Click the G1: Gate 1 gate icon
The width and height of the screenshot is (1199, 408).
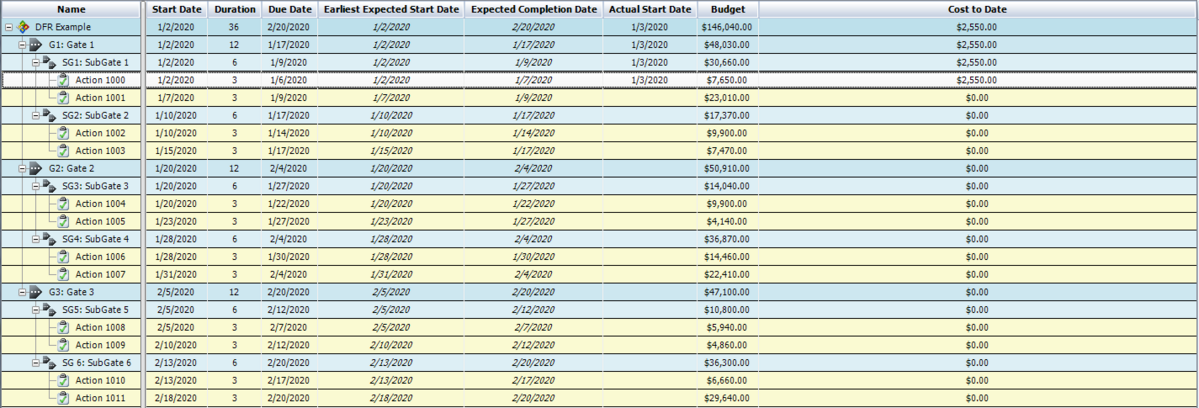pos(37,44)
